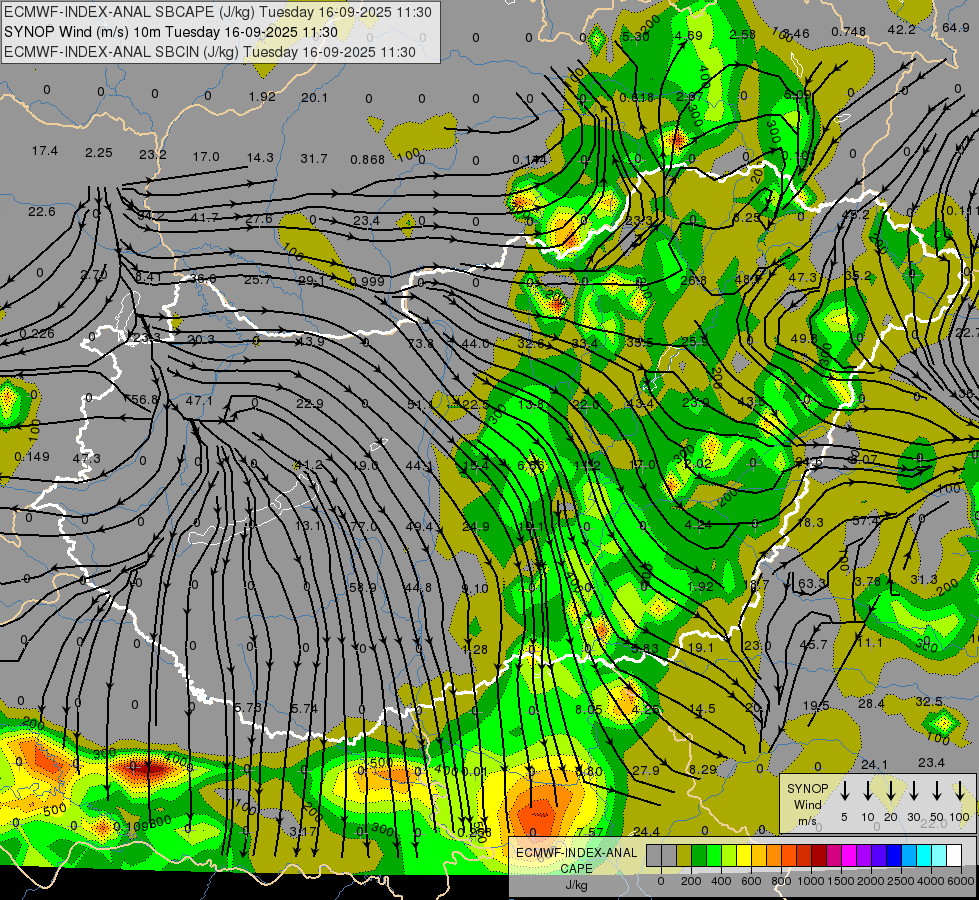Click the station value 0.226
This screenshot has height=900, width=979.
point(36,334)
